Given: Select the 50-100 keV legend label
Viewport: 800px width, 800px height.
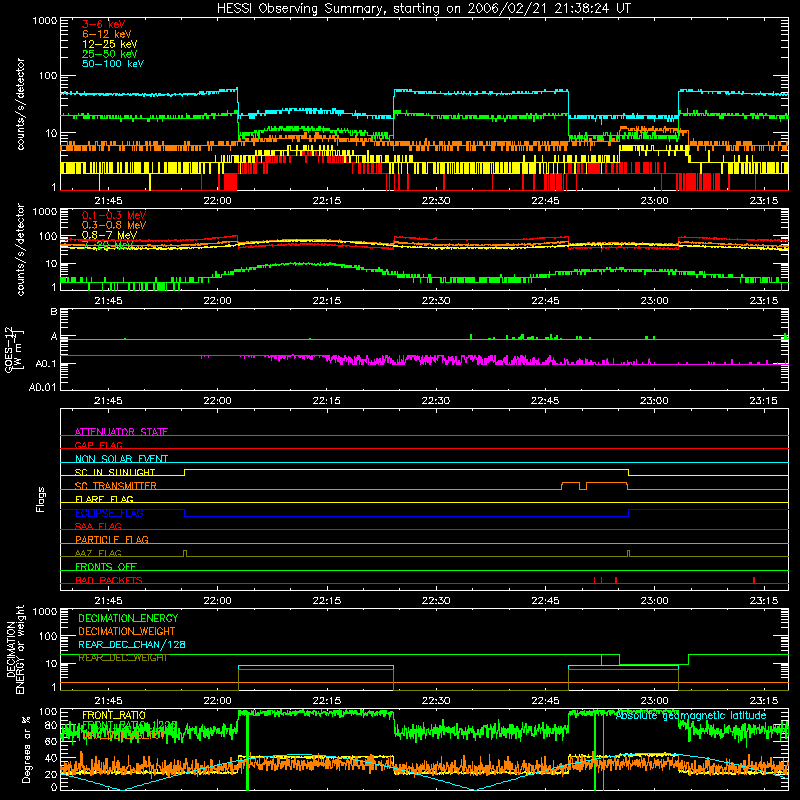Looking at the screenshot, I should coord(113,64).
